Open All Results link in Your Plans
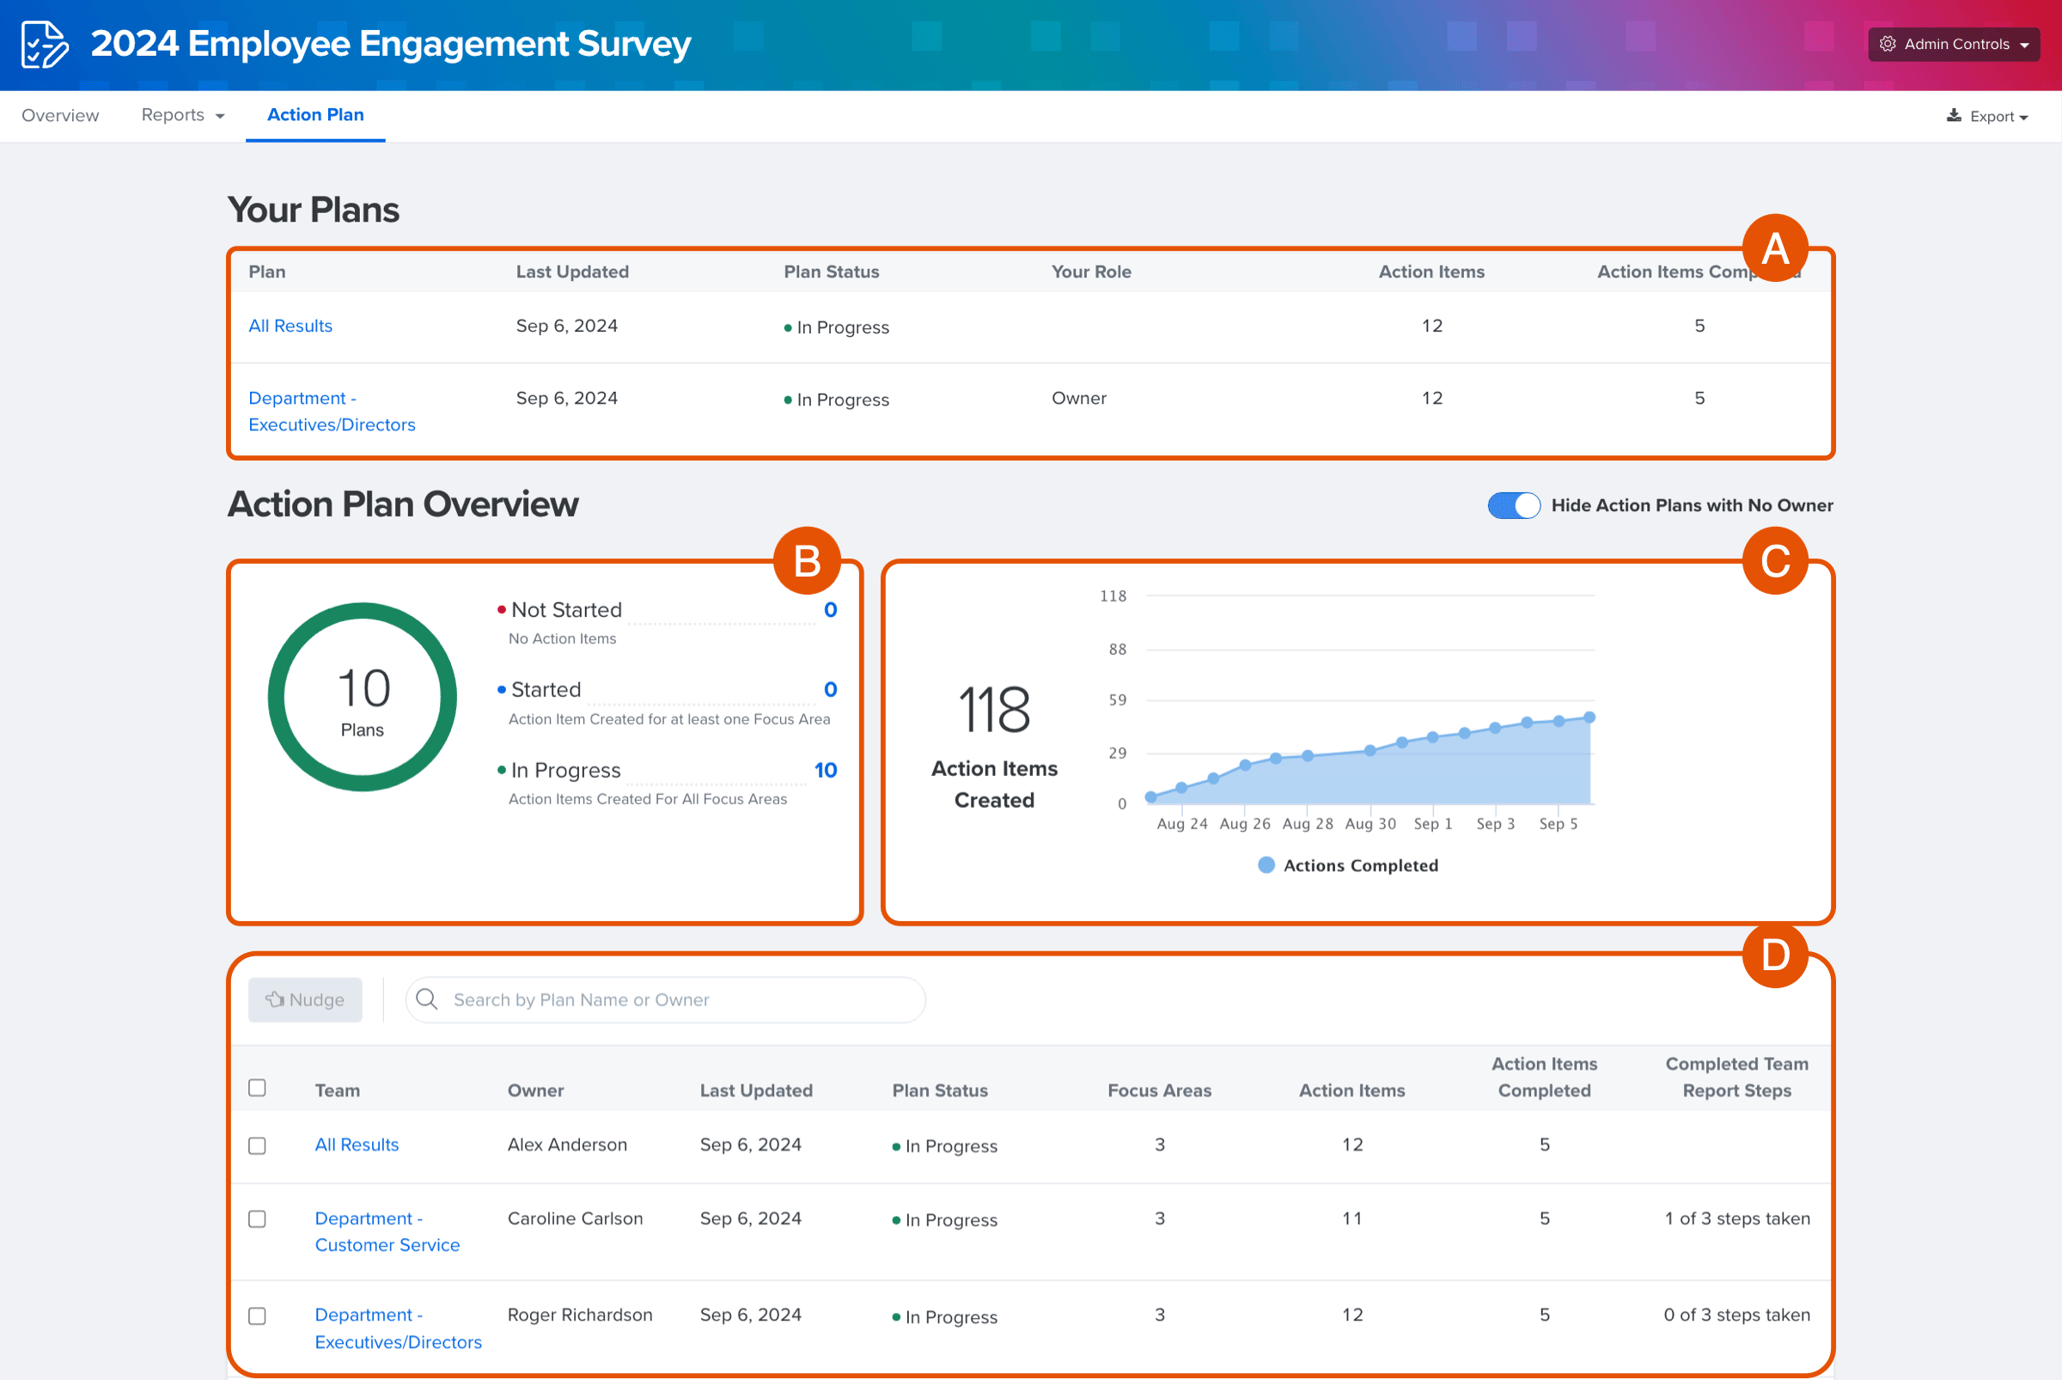The width and height of the screenshot is (2062, 1380). coord(290,326)
